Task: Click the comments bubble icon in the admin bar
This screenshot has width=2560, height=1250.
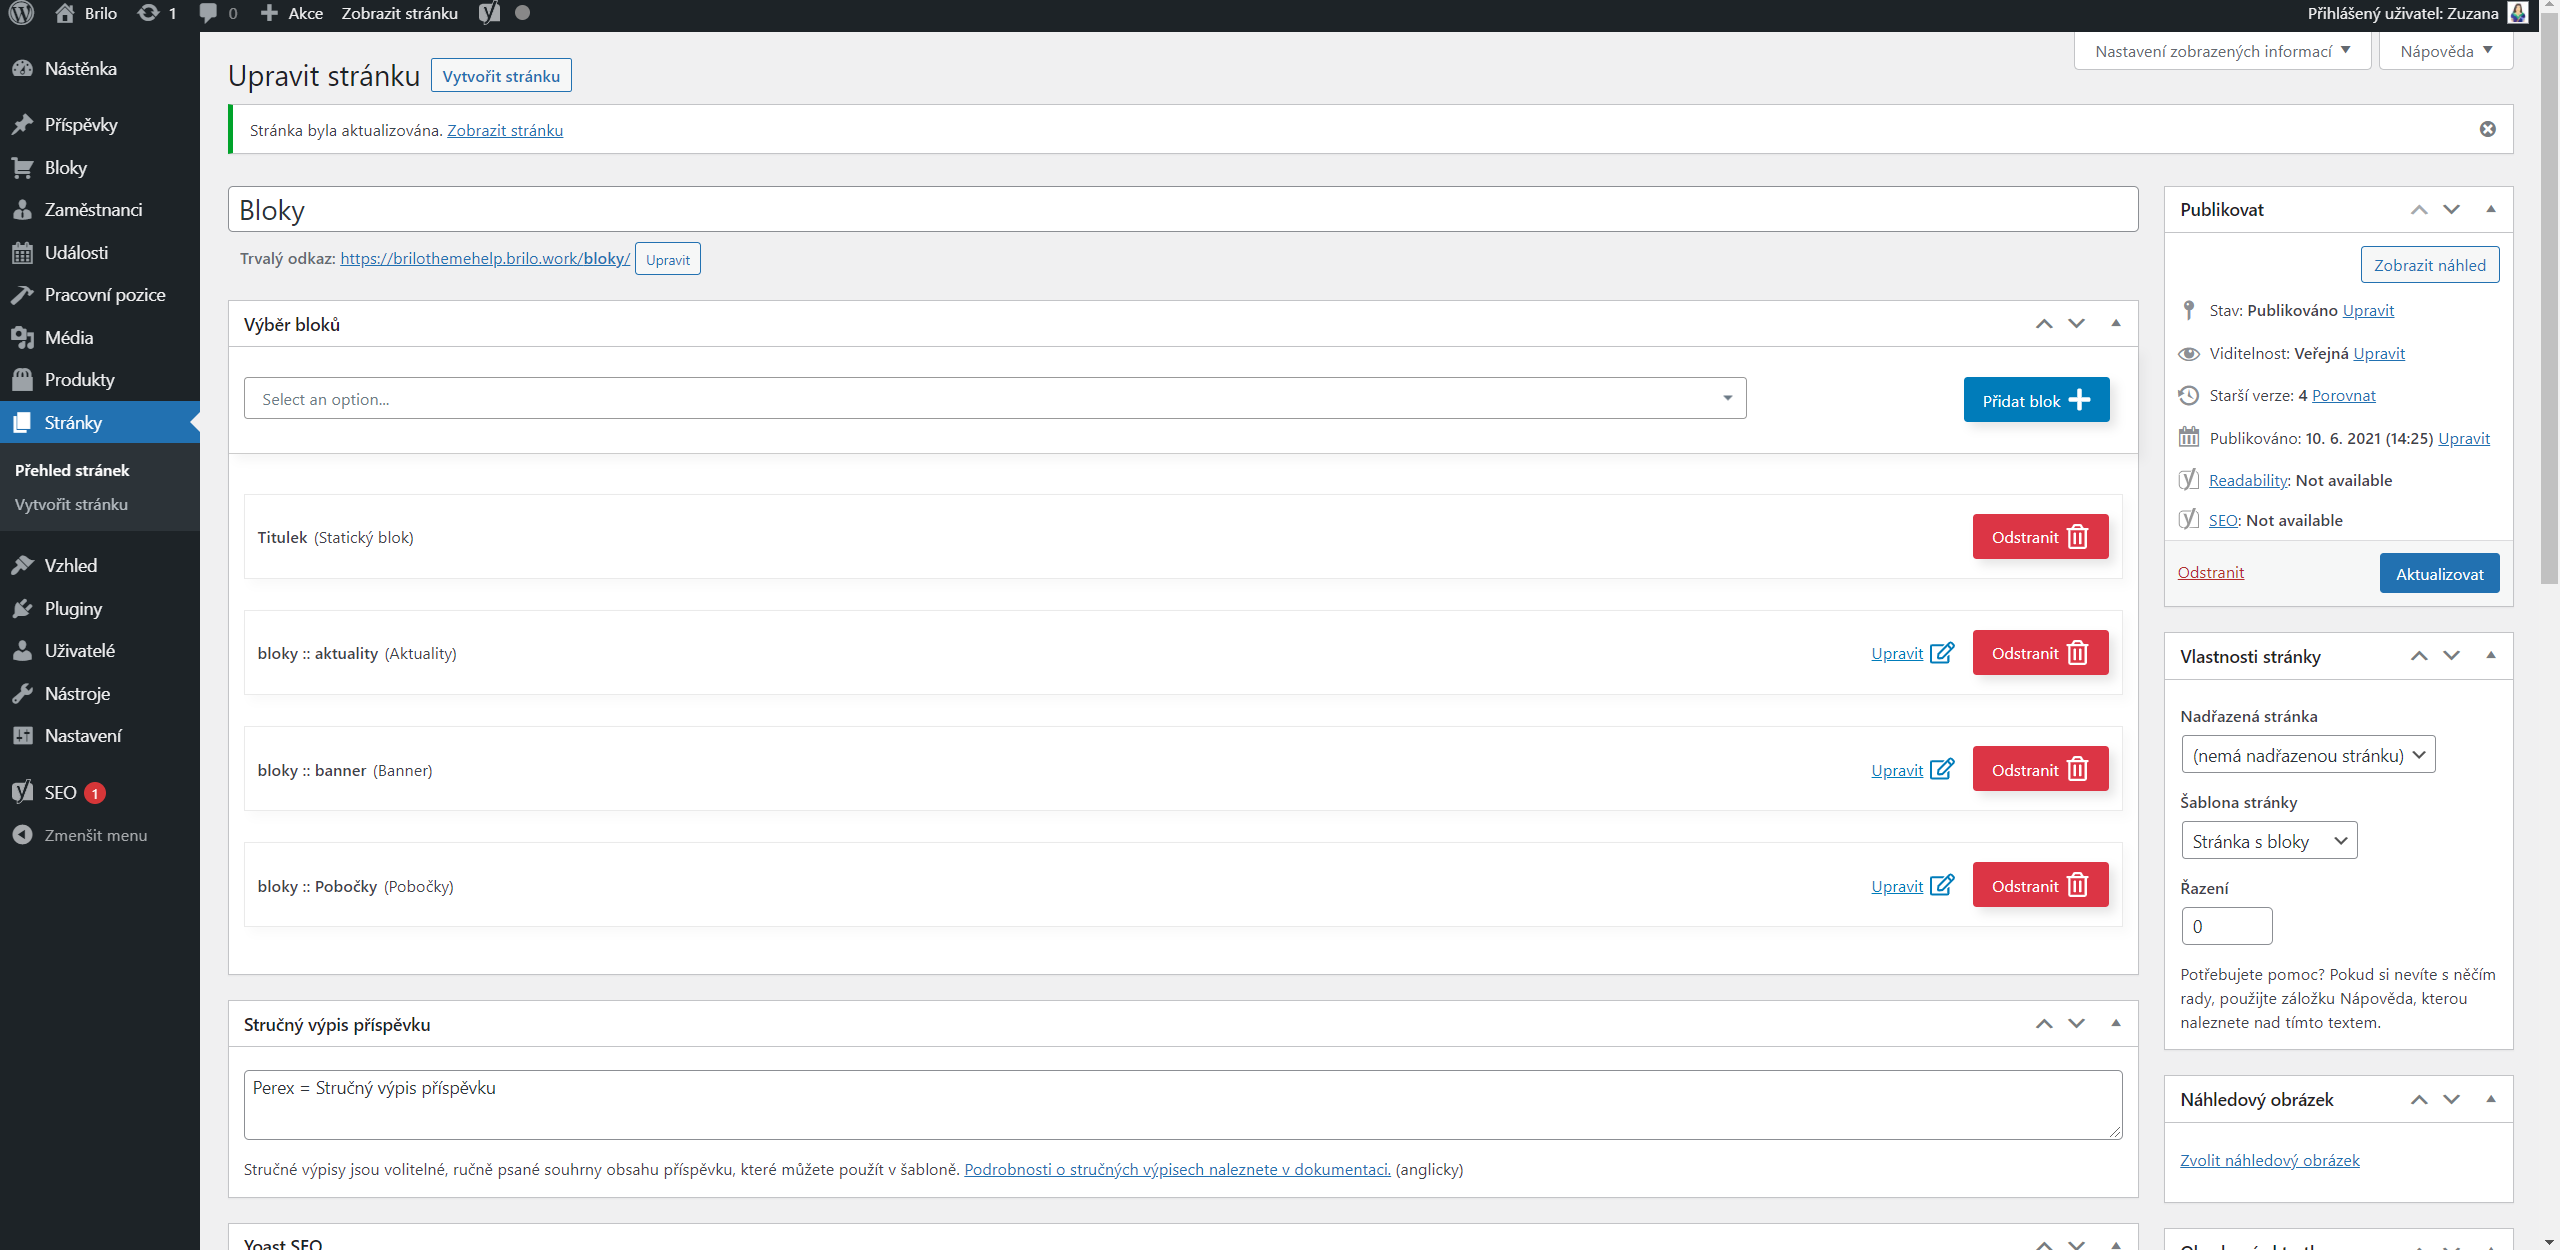Action: [x=208, y=13]
